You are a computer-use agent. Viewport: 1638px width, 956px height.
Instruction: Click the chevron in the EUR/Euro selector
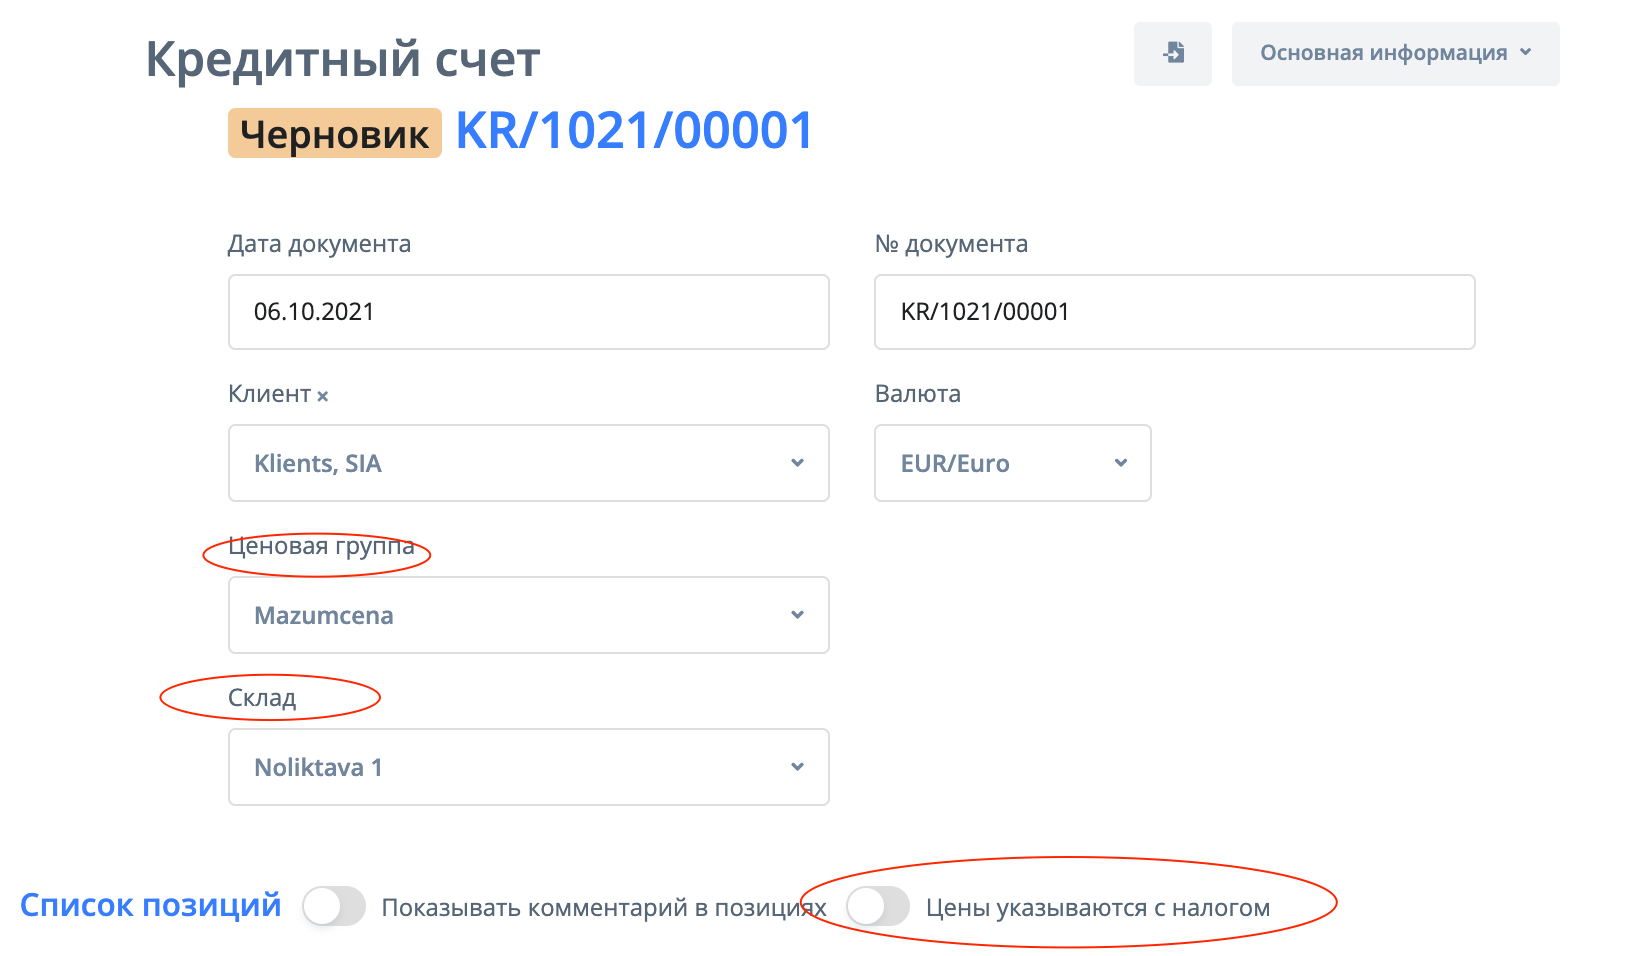(x=1121, y=463)
